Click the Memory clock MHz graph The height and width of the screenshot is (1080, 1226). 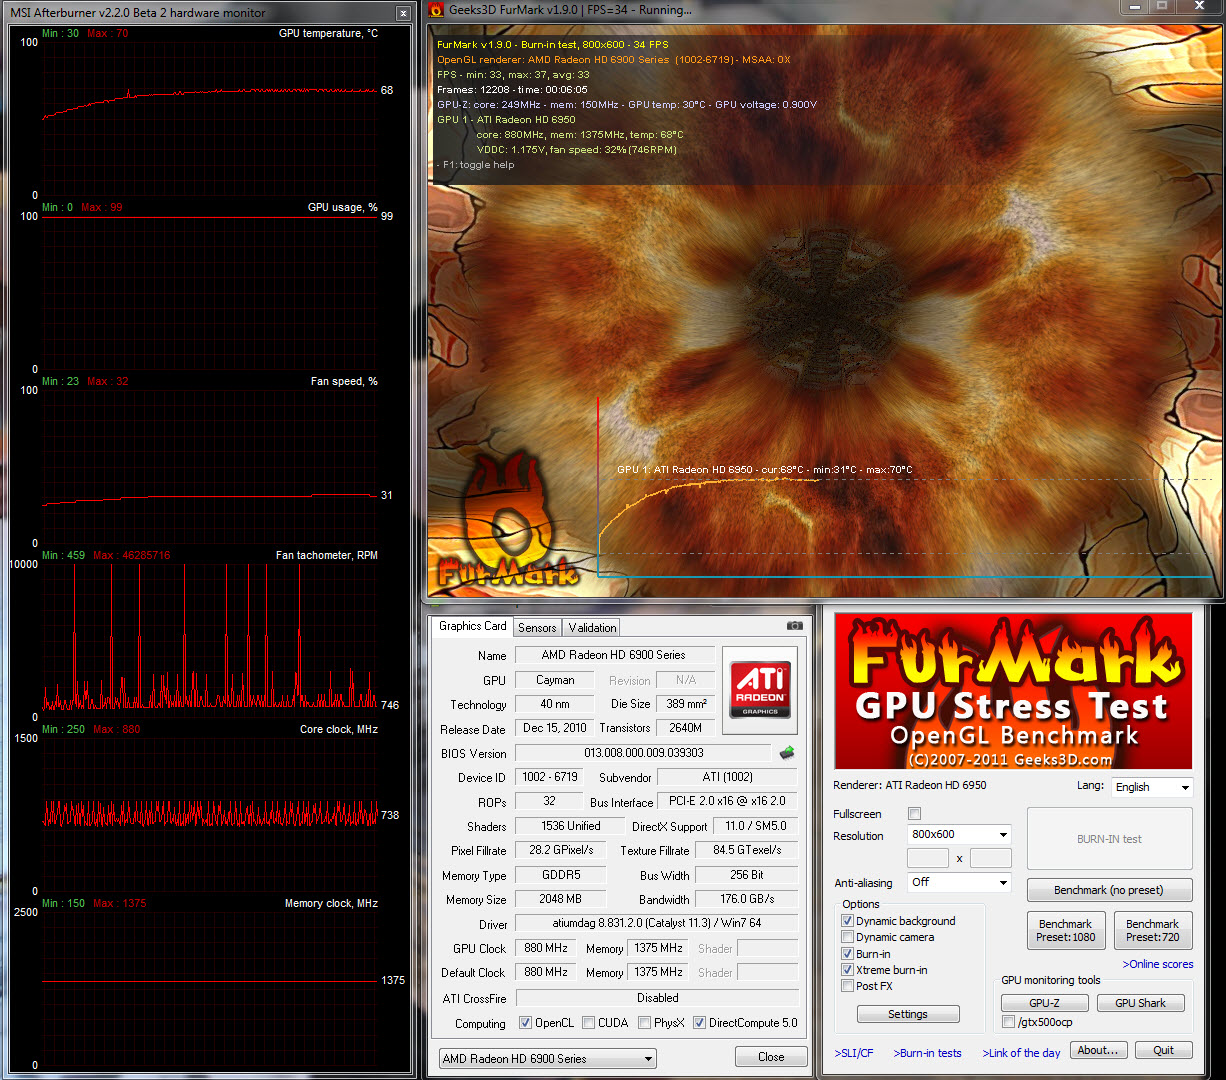point(210,988)
